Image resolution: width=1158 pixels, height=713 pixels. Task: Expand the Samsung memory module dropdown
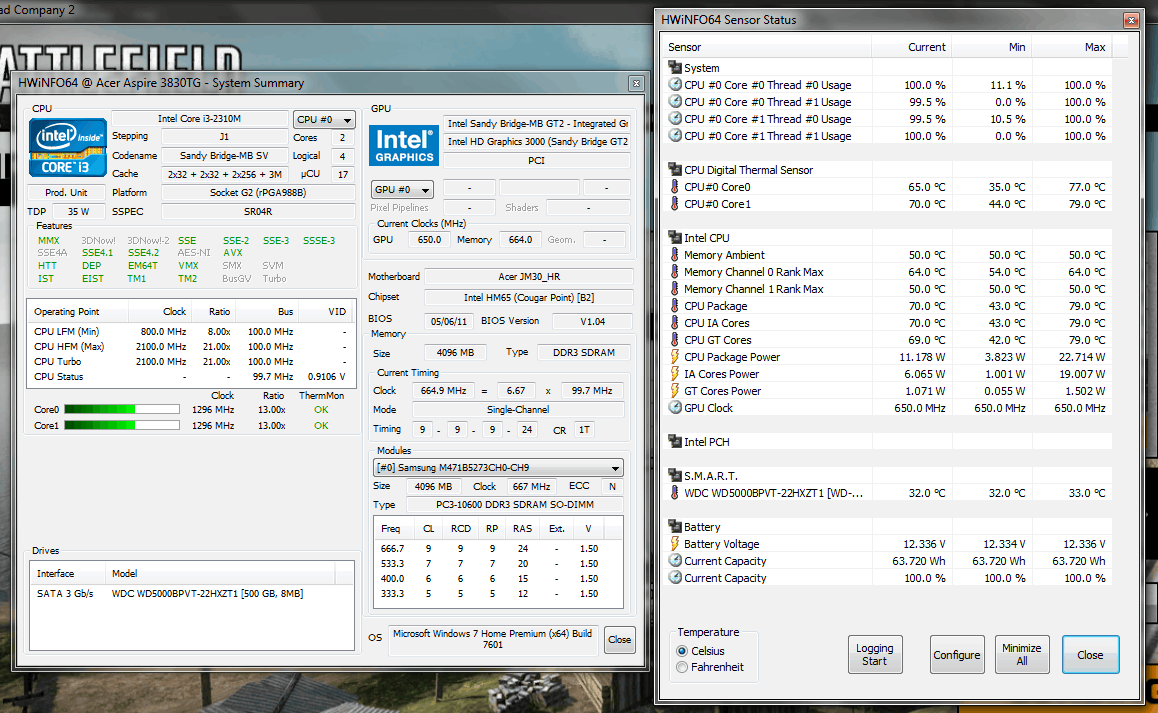498,468
